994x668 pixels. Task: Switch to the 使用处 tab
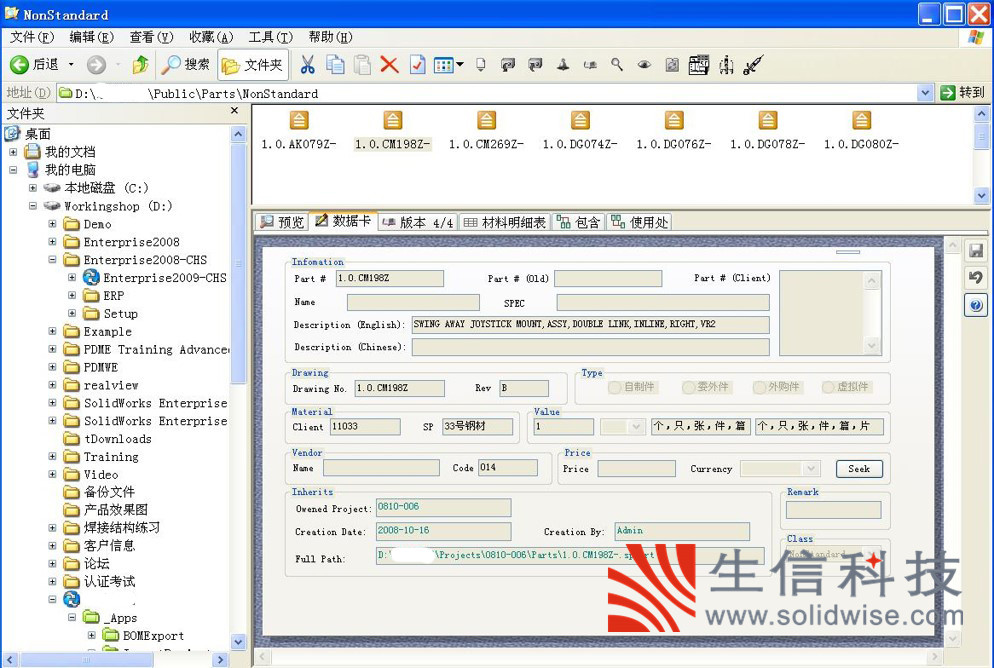point(639,222)
